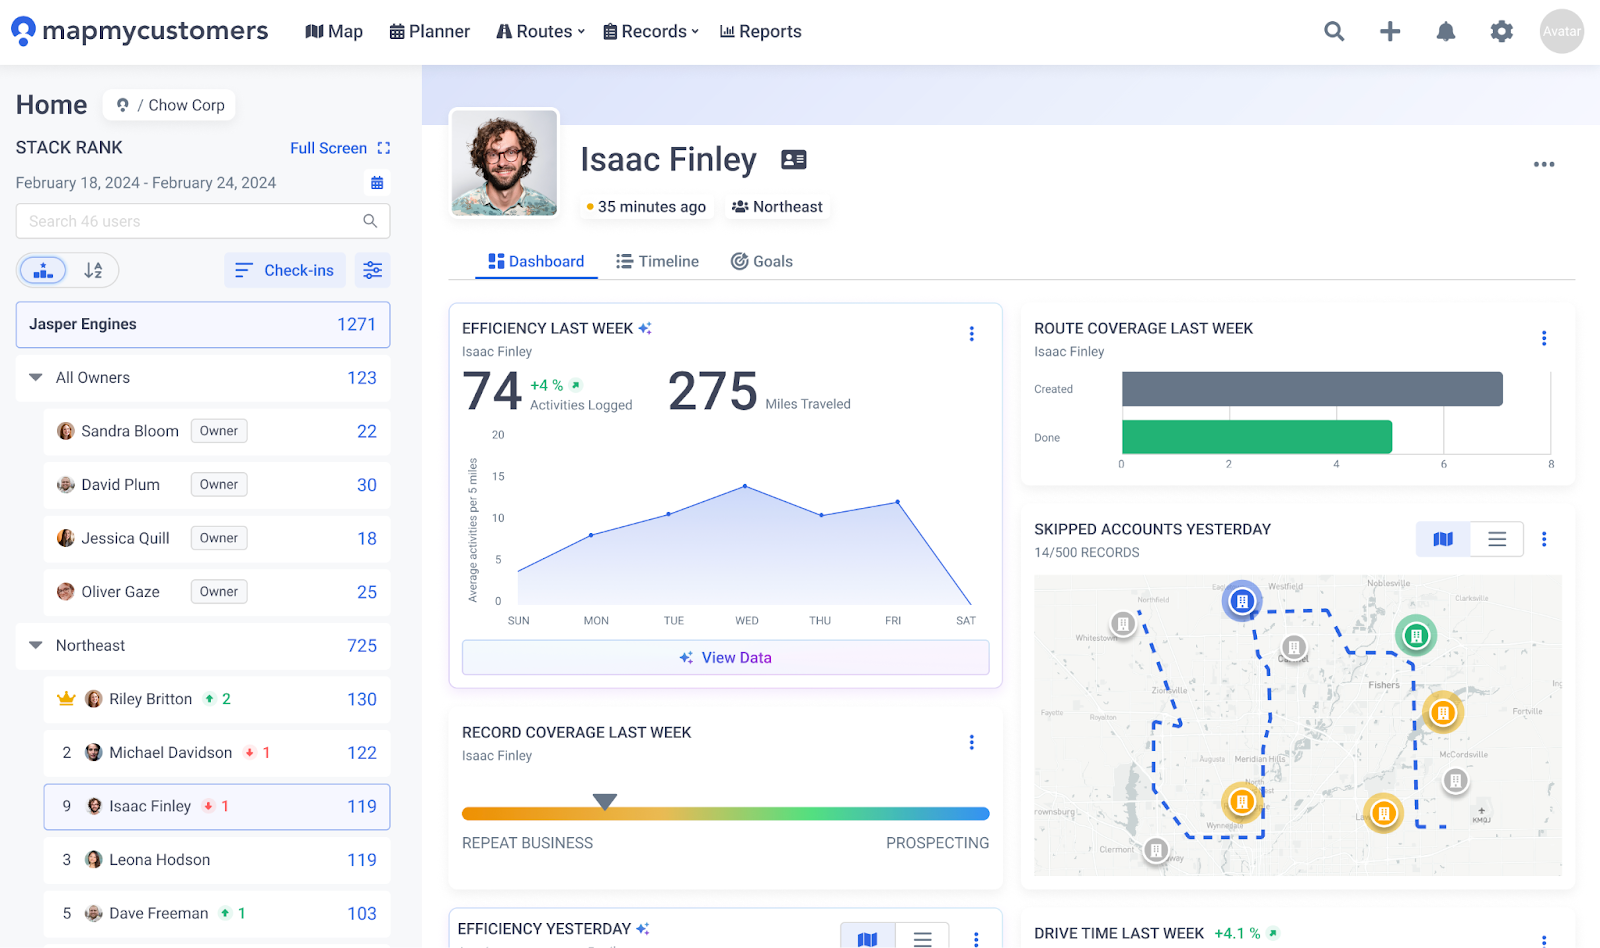This screenshot has width=1600, height=948.
Task: Click the Record Coverage slider marker
Action: [605, 801]
